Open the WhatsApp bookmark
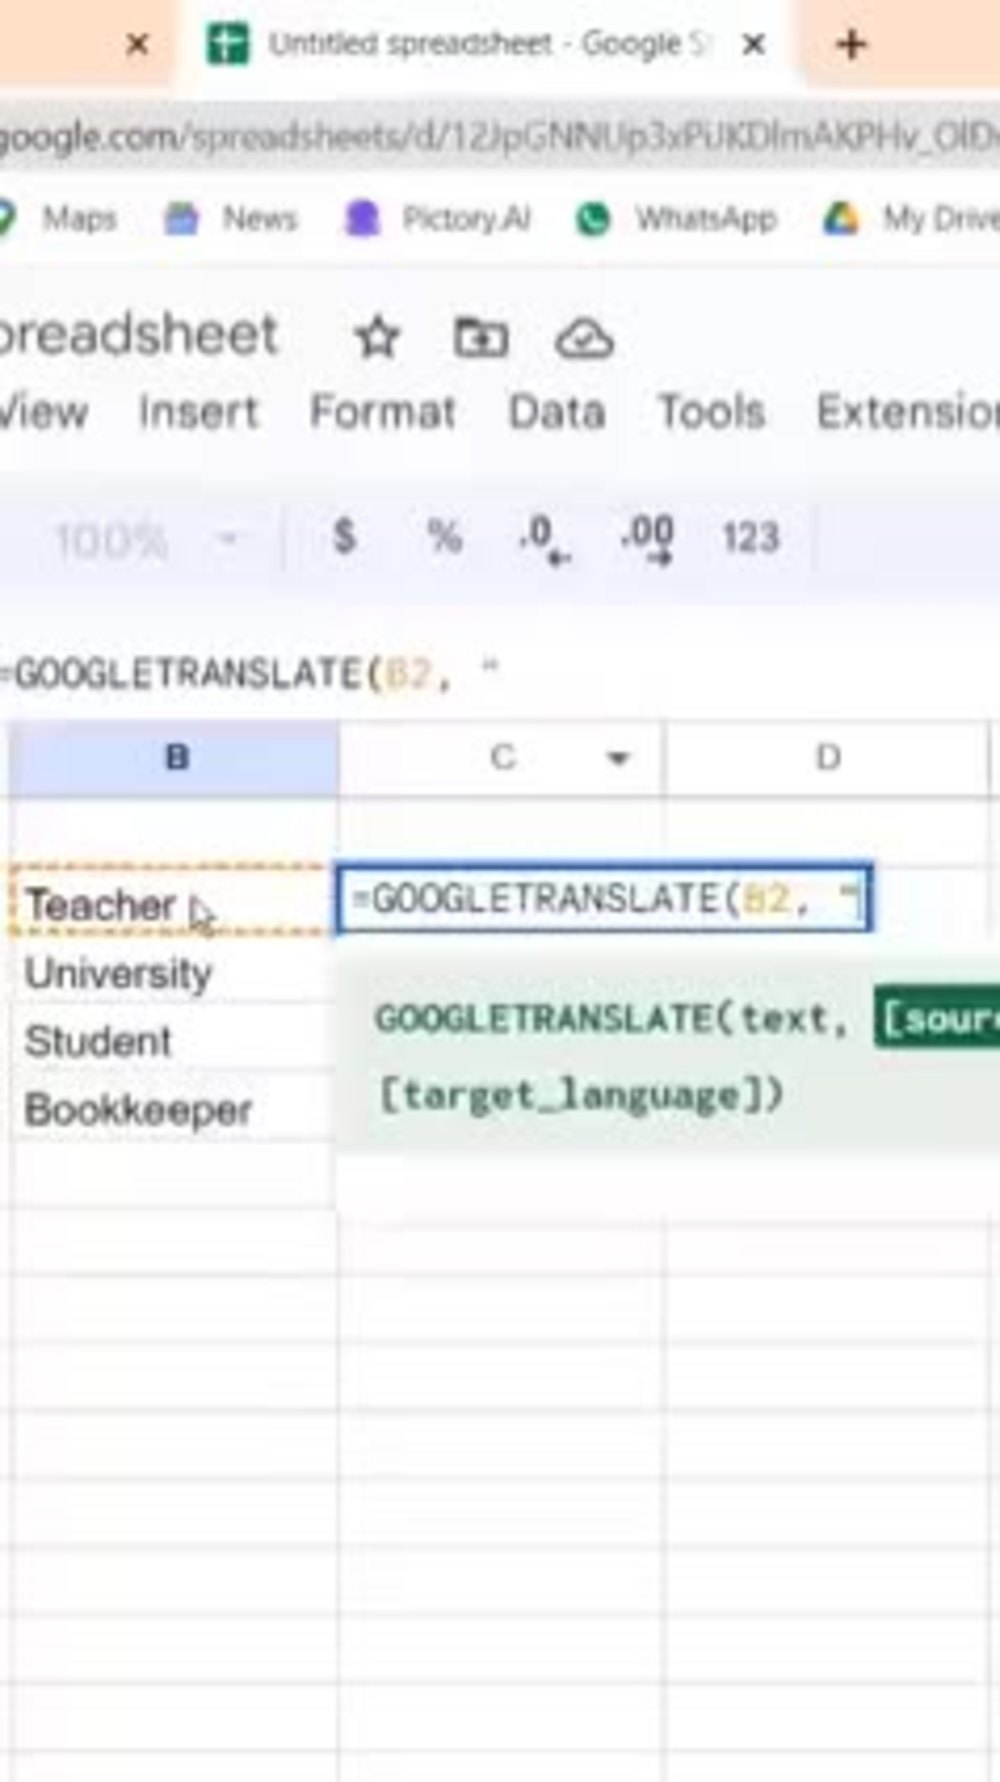Screen dimensions: 1000x1782 pos(677,218)
